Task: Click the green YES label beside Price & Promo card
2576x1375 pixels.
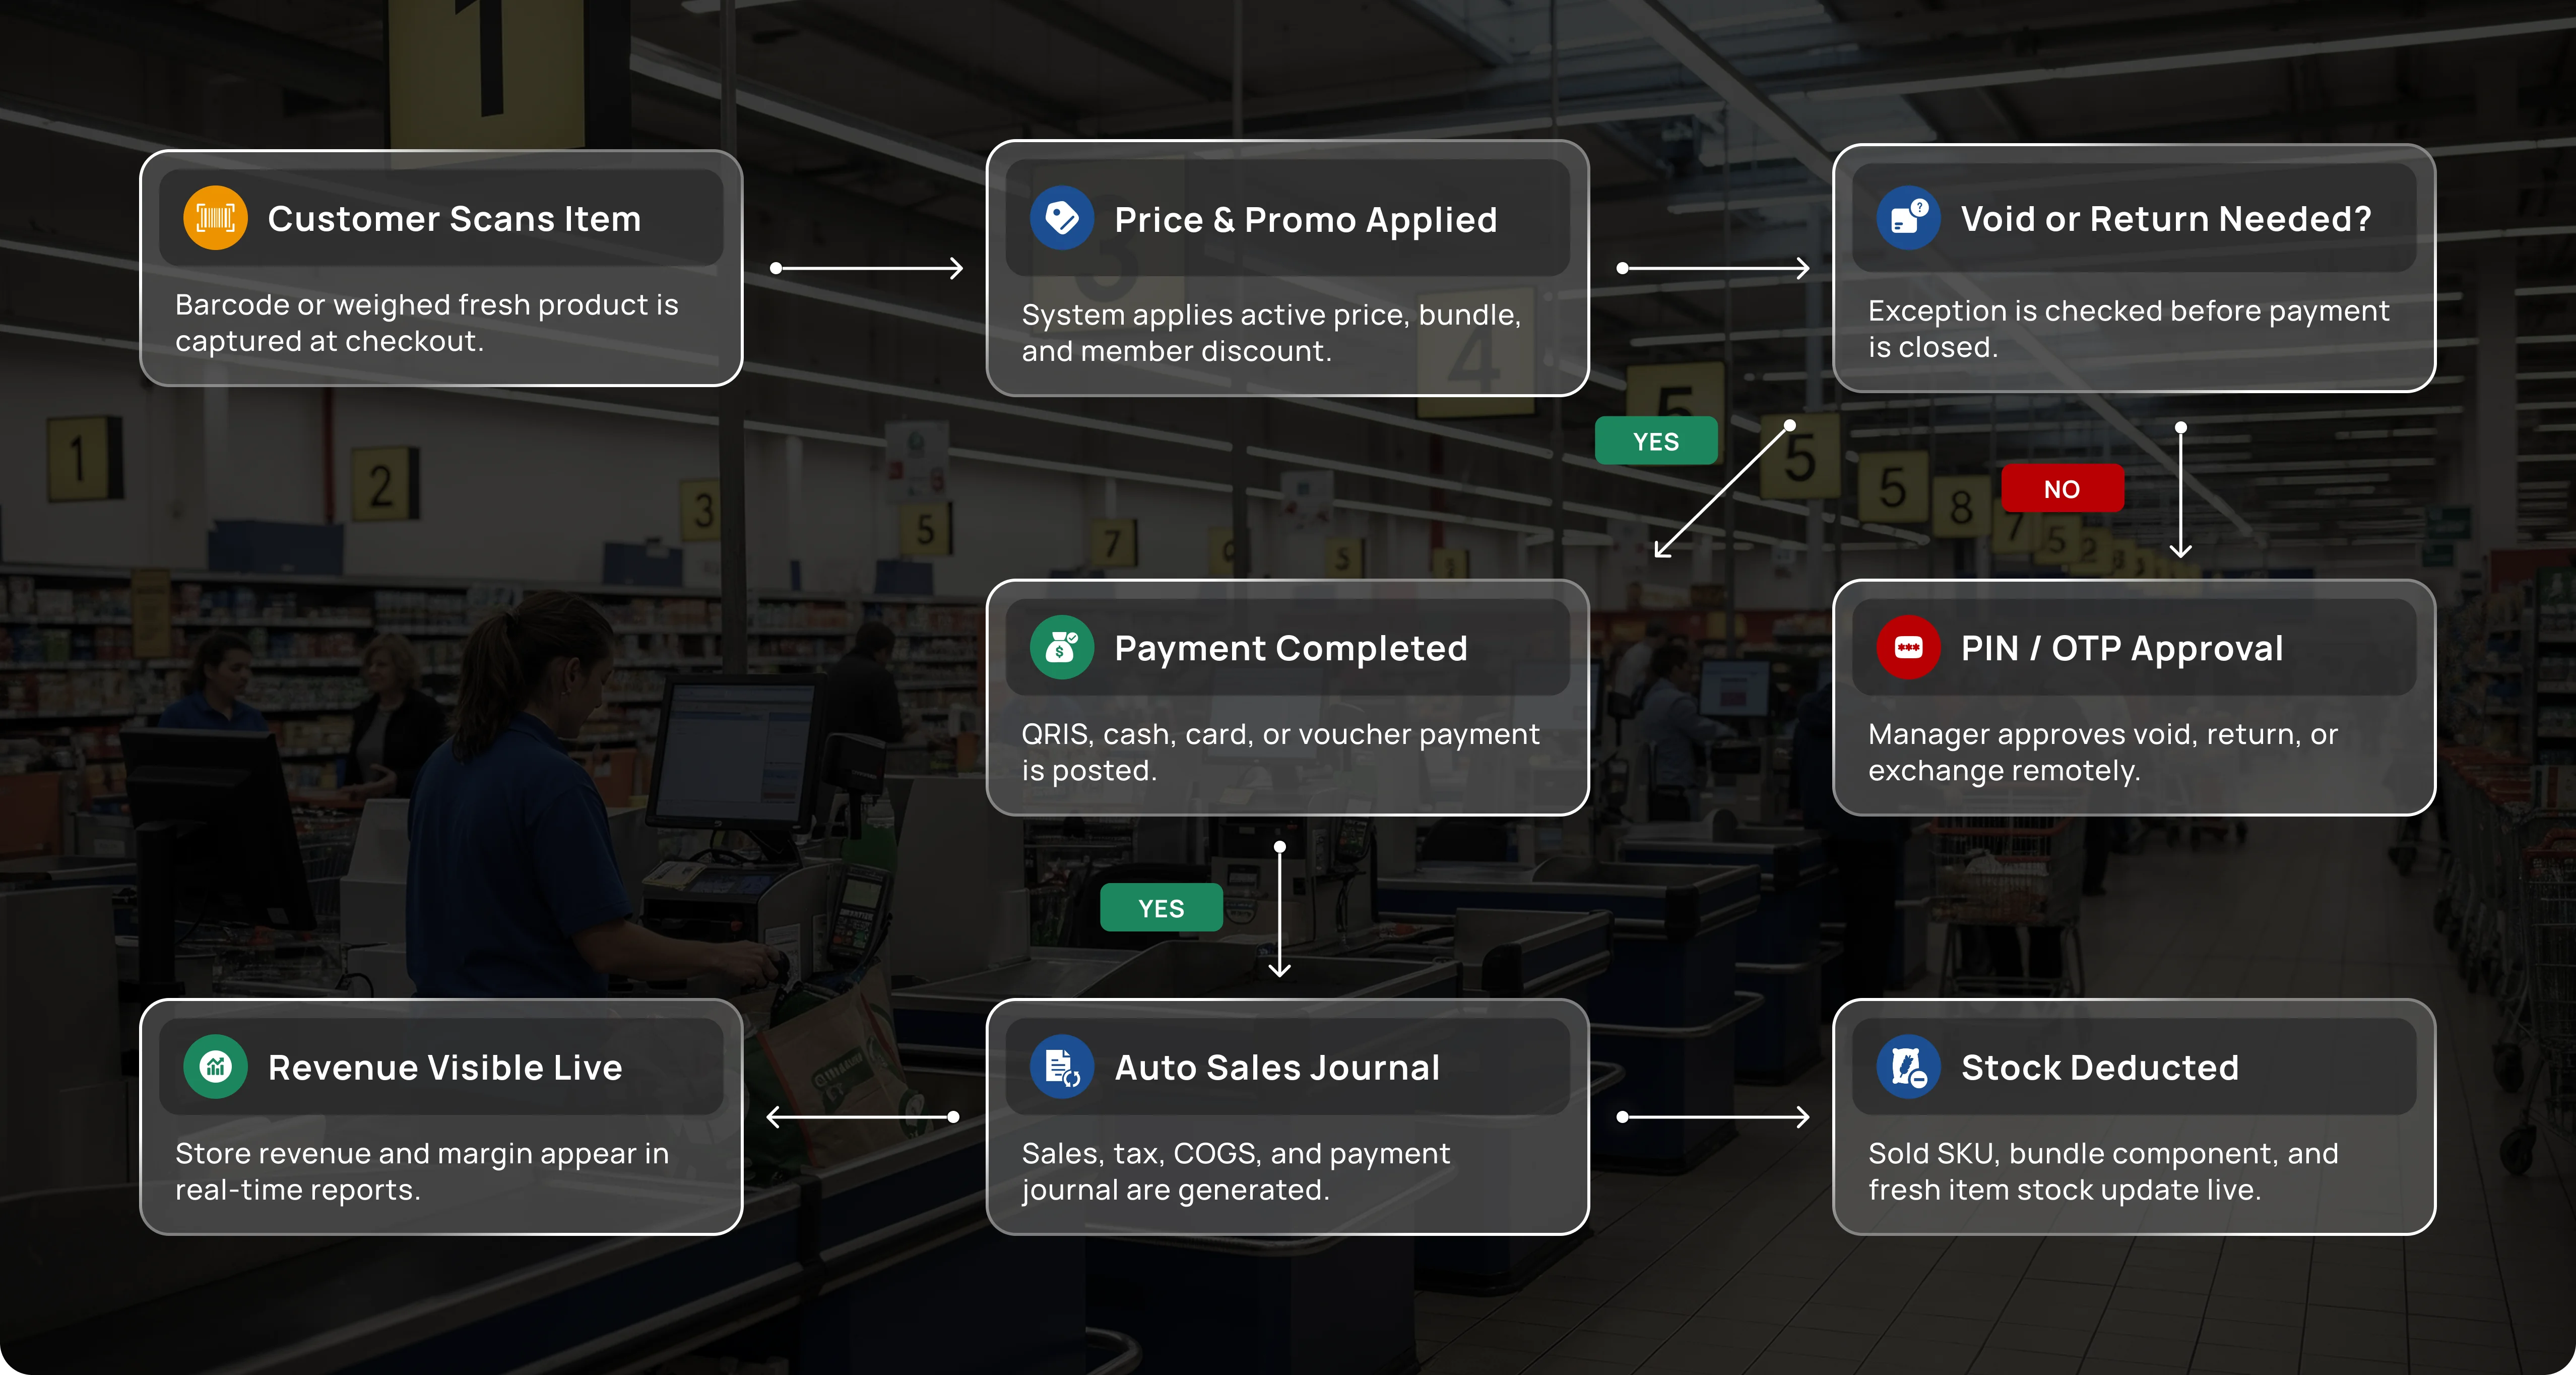Action: pos(1656,441)
